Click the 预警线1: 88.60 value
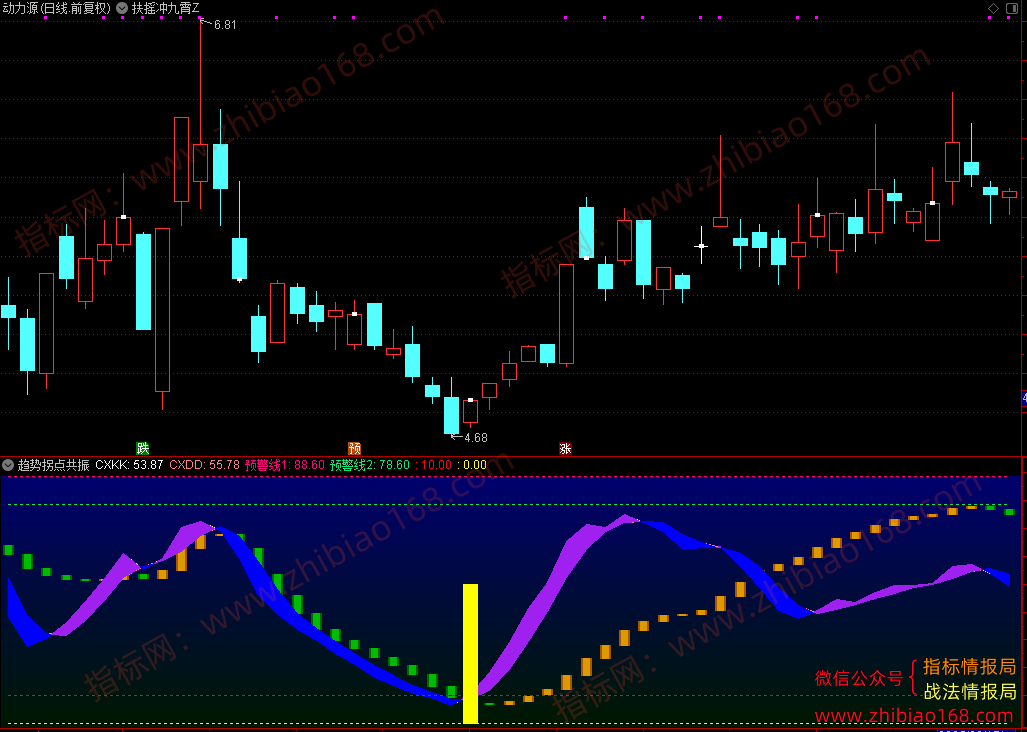The image size is (1027, 732). pos(285,466)
